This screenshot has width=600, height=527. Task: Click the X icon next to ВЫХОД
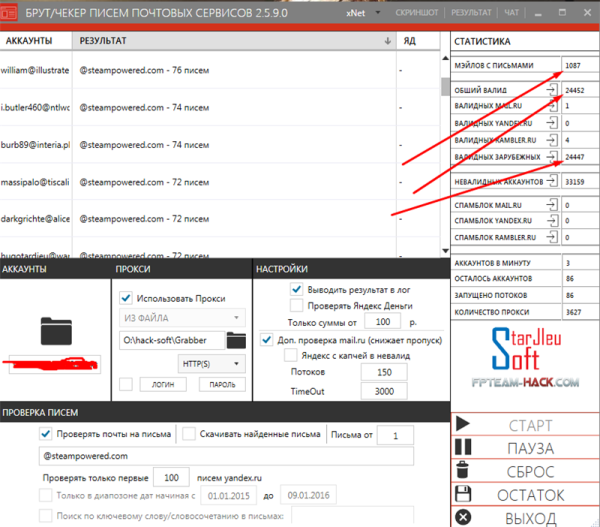[x=462, y=517]
